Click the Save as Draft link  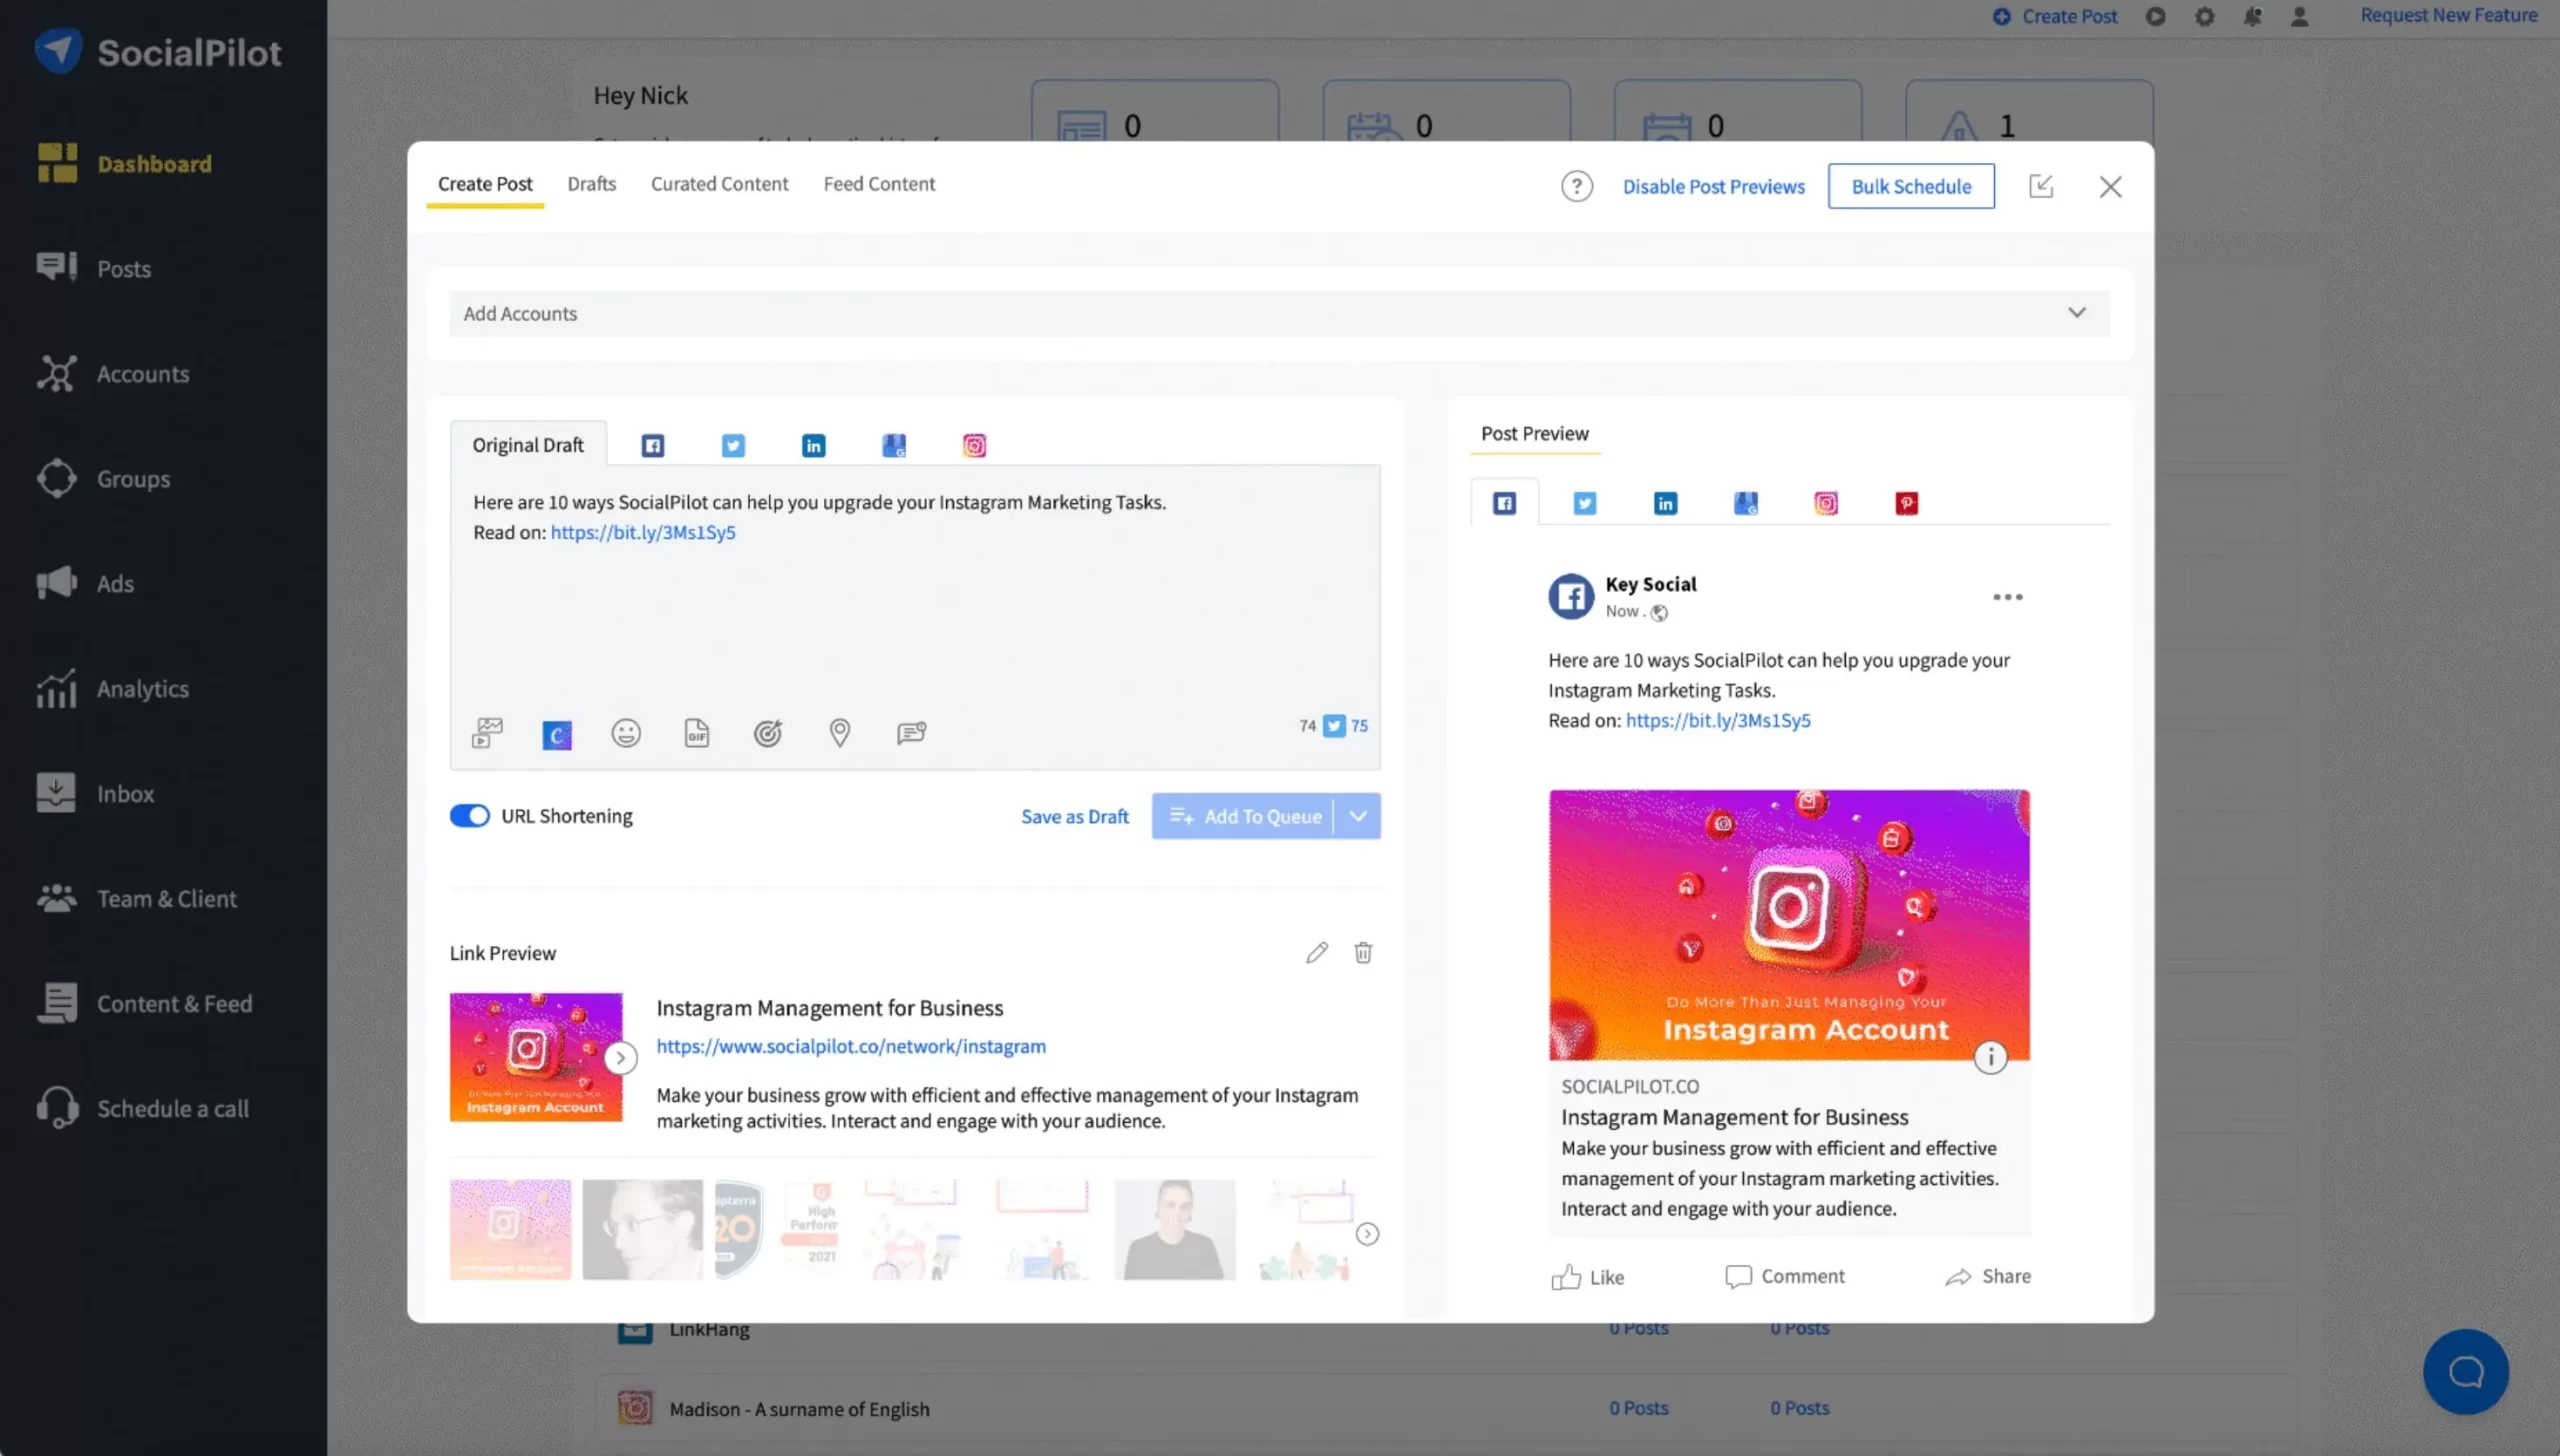point(1074,816)
